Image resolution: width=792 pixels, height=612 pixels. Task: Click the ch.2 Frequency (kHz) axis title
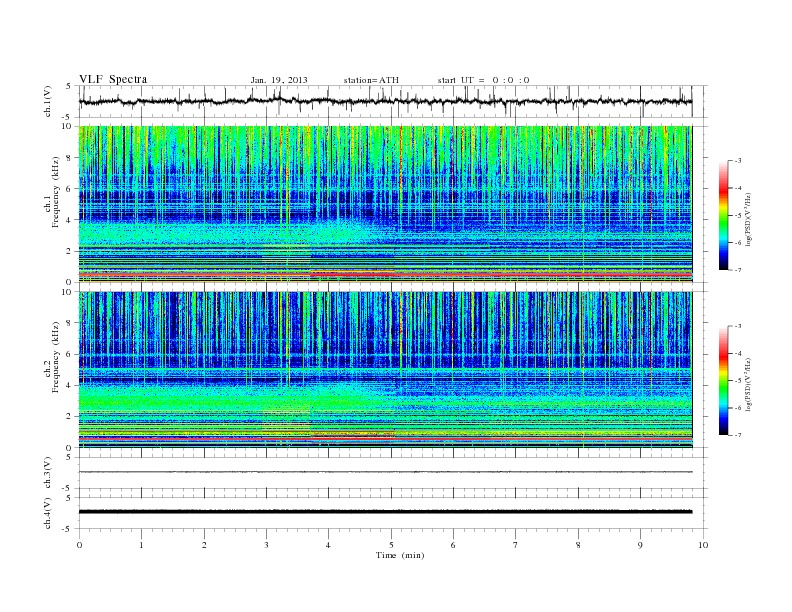pyautogui.click(x=52, y=358)
